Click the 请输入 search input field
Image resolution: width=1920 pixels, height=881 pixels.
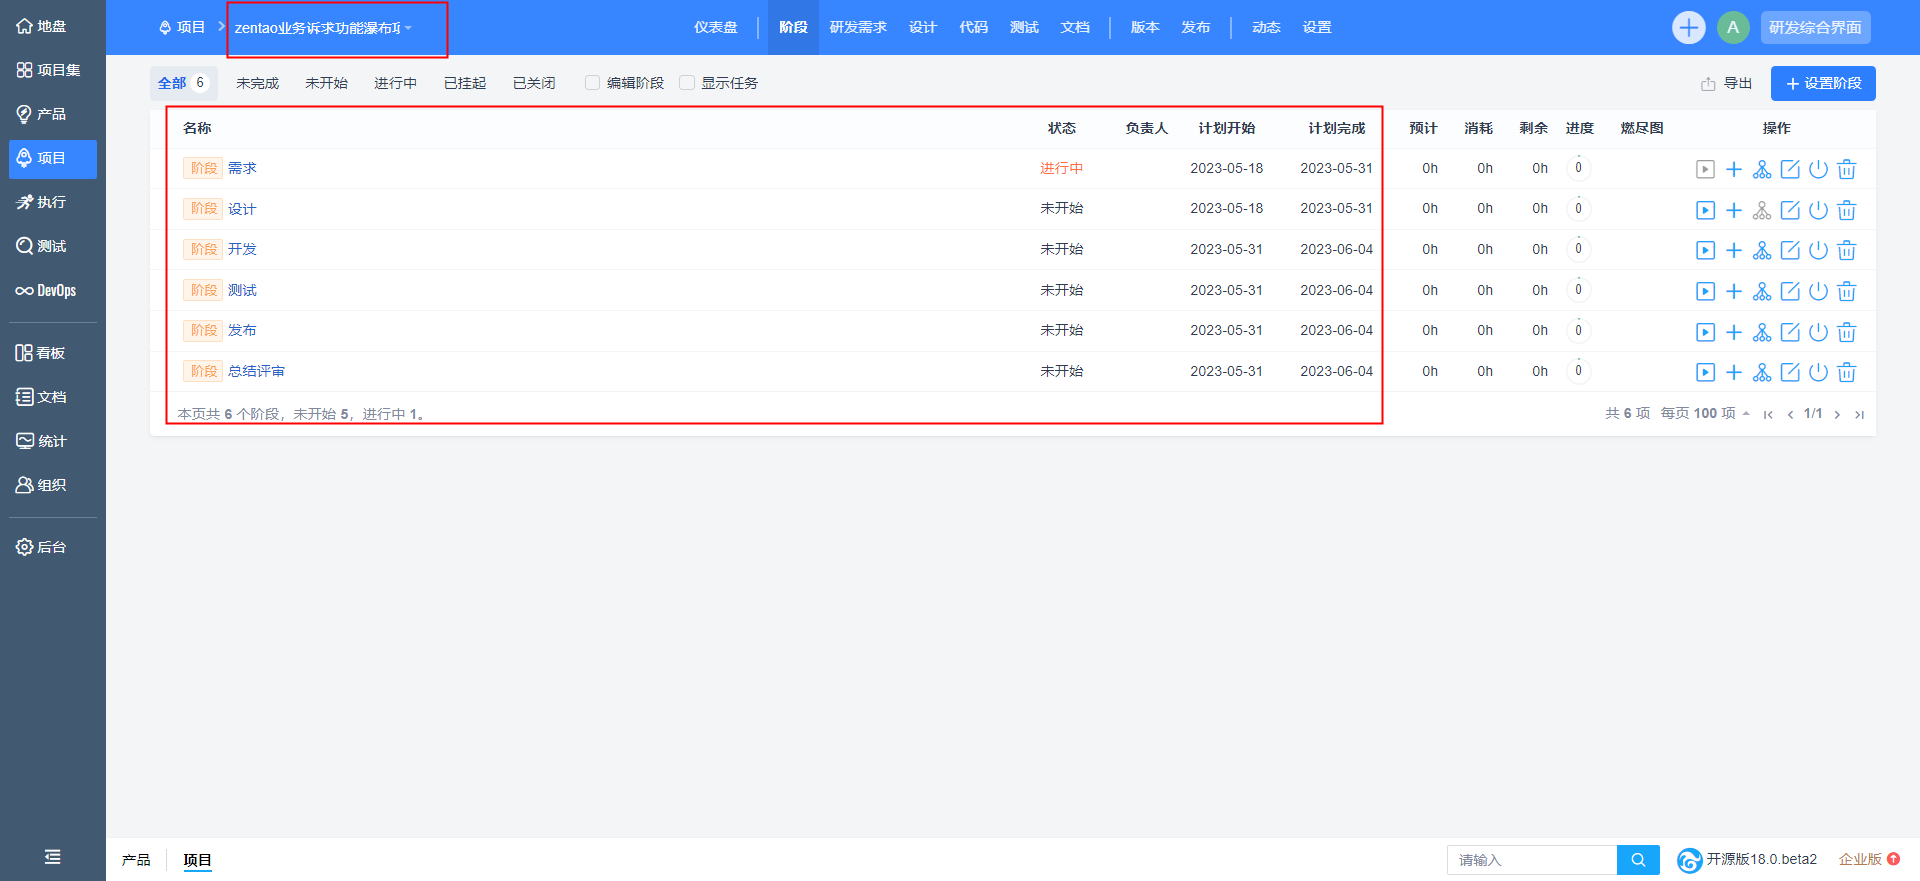(x=1531, y=860)
